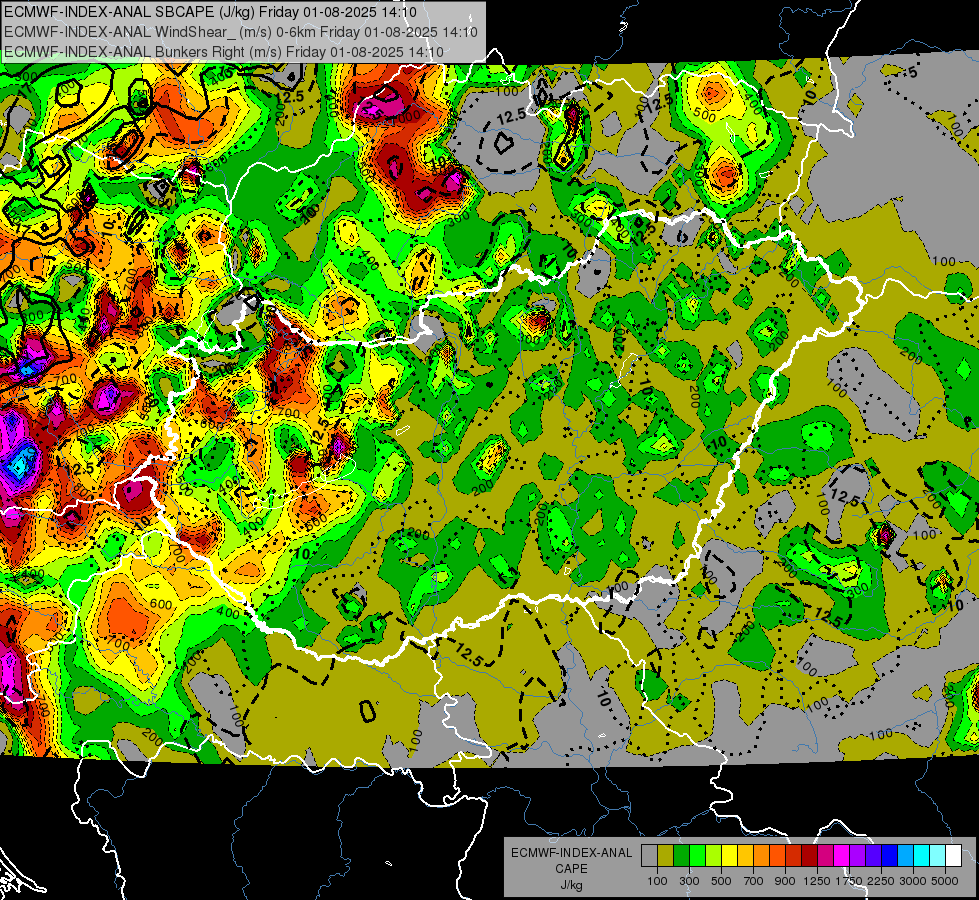Click the J/kg unit label in legend

coord(572,885)
